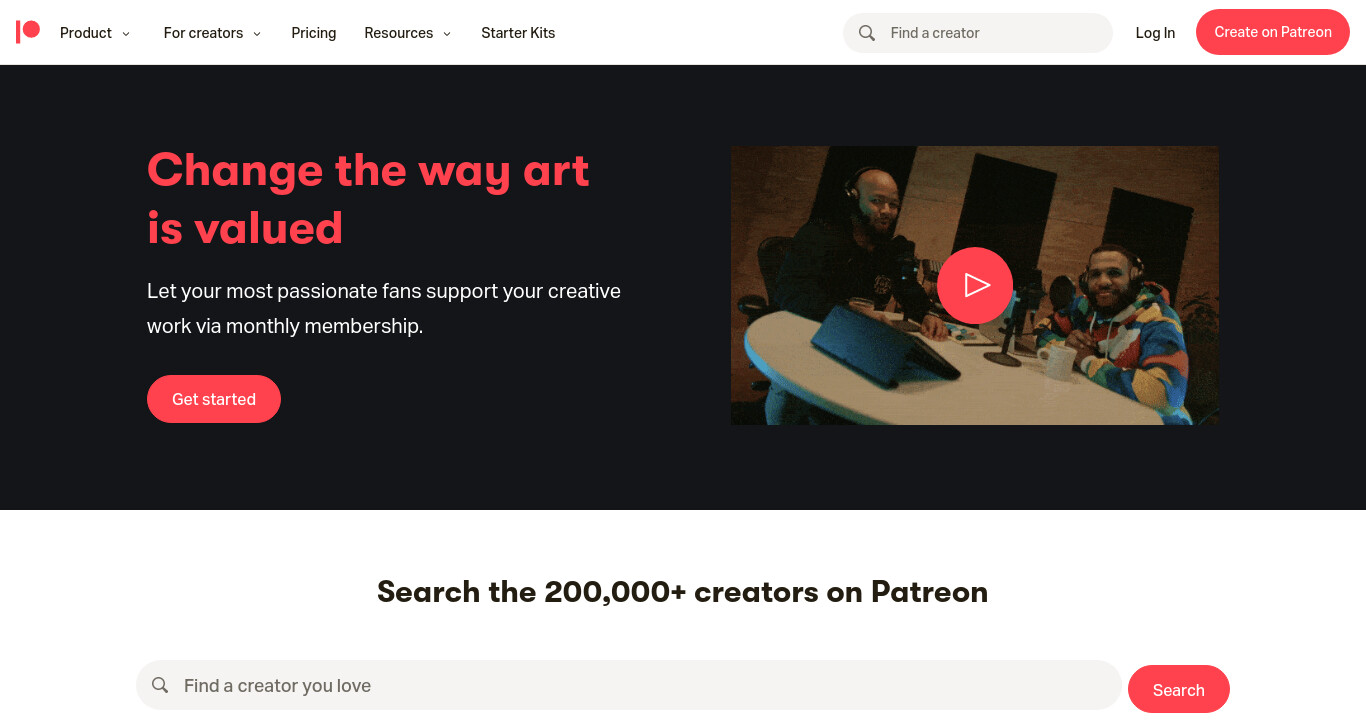Open the For creators menu

[212, 33]
